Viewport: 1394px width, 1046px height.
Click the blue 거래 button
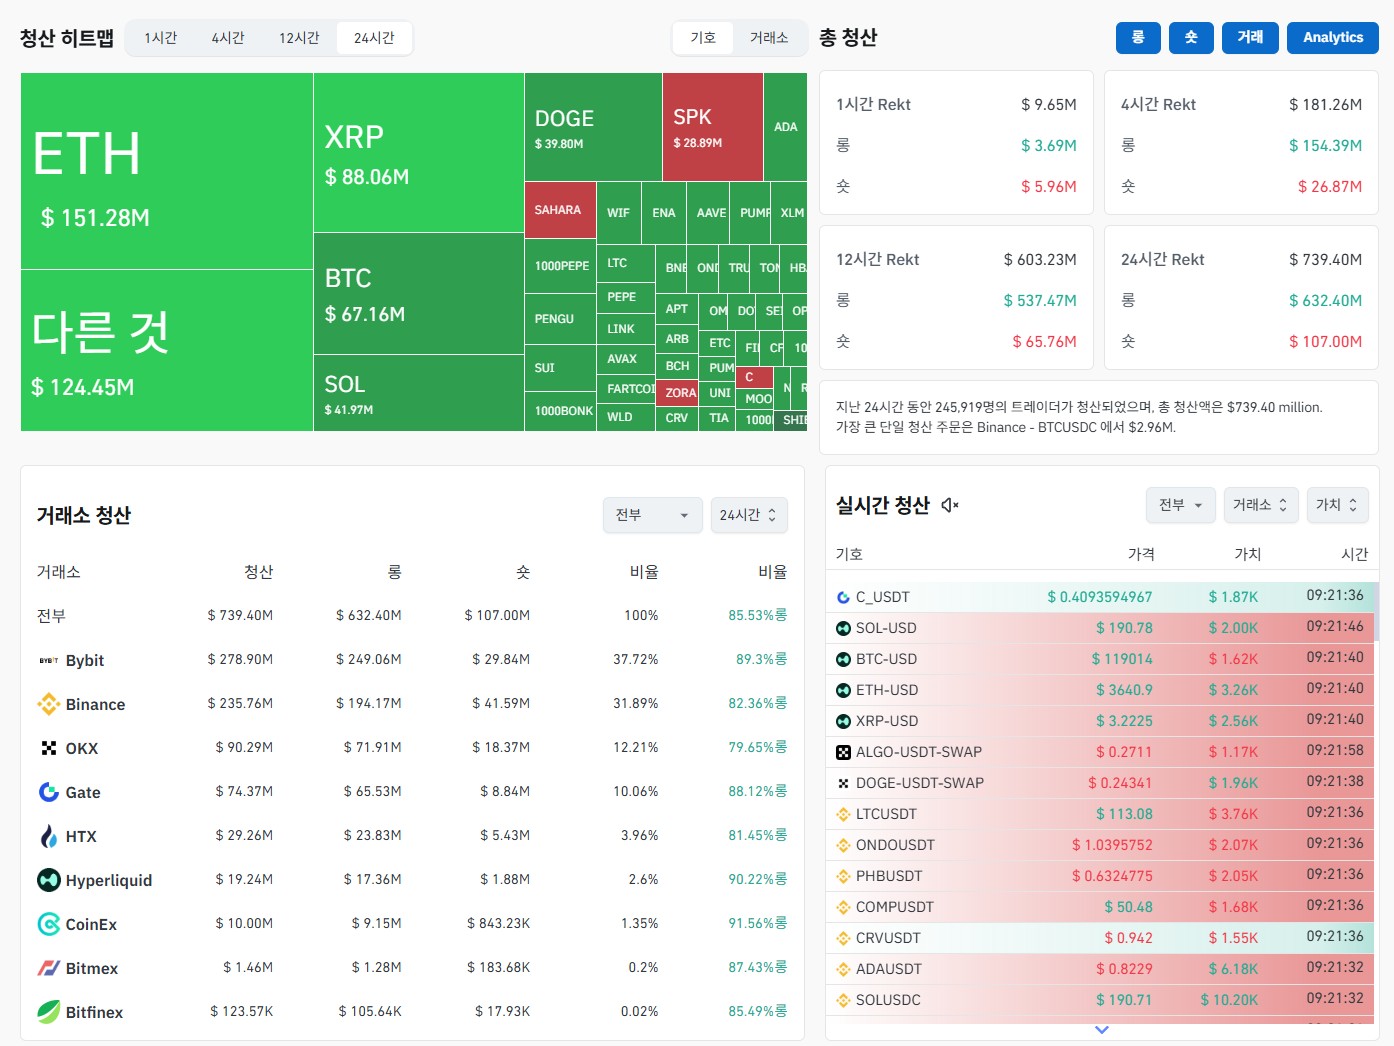click(1250, 37)
